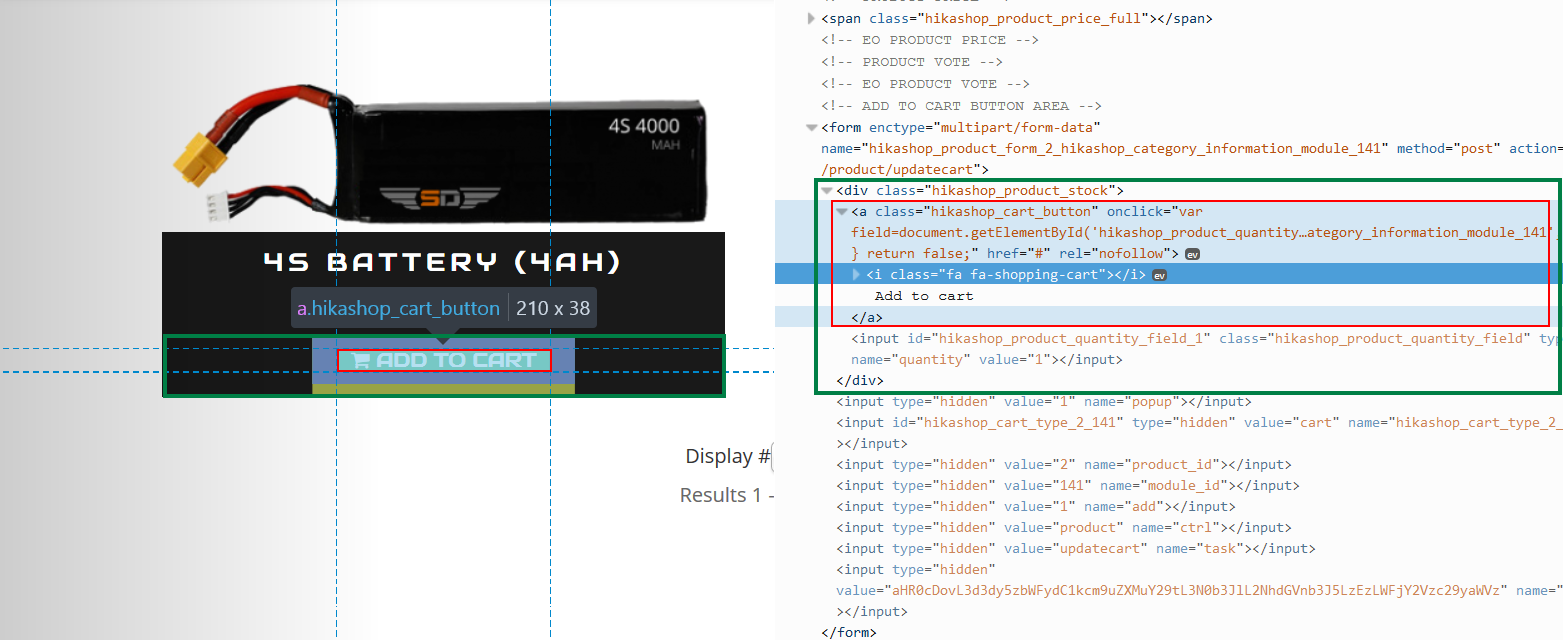
Task: Select the closing </form> tag line
Action: coord(848,633)
